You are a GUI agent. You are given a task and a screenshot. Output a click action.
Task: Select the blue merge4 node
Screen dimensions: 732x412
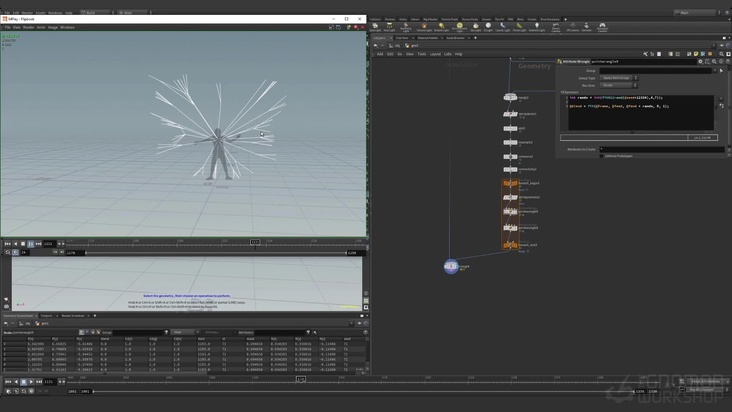click(451, 266)
